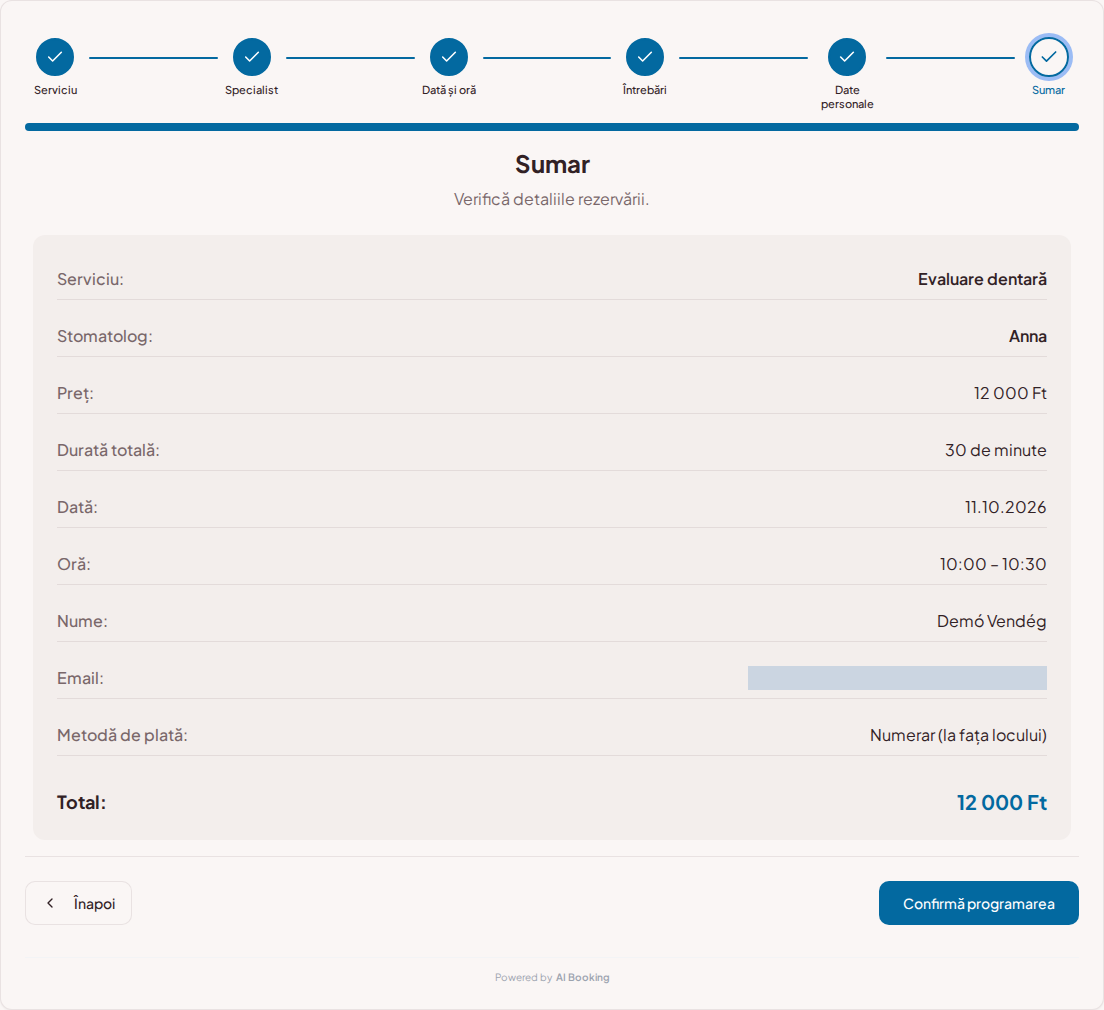Viewport: 1104px width, 1010px height.
Task: Click the Specialist step label
Action: pyautogui.click(x=251, y=90)
